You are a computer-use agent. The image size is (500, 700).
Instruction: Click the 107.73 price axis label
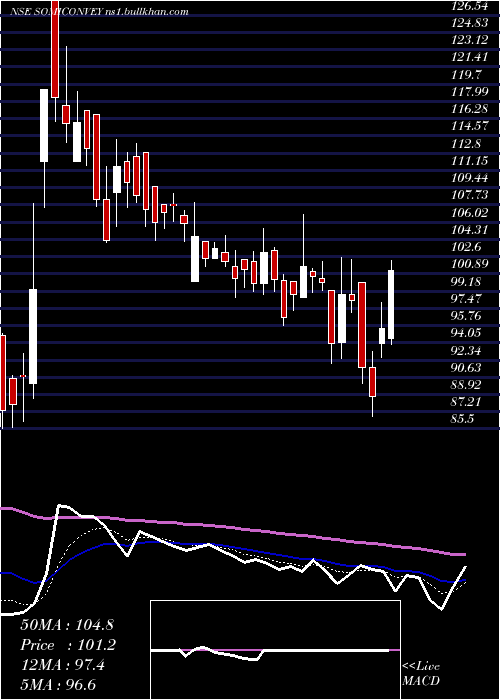coord(468,195)
